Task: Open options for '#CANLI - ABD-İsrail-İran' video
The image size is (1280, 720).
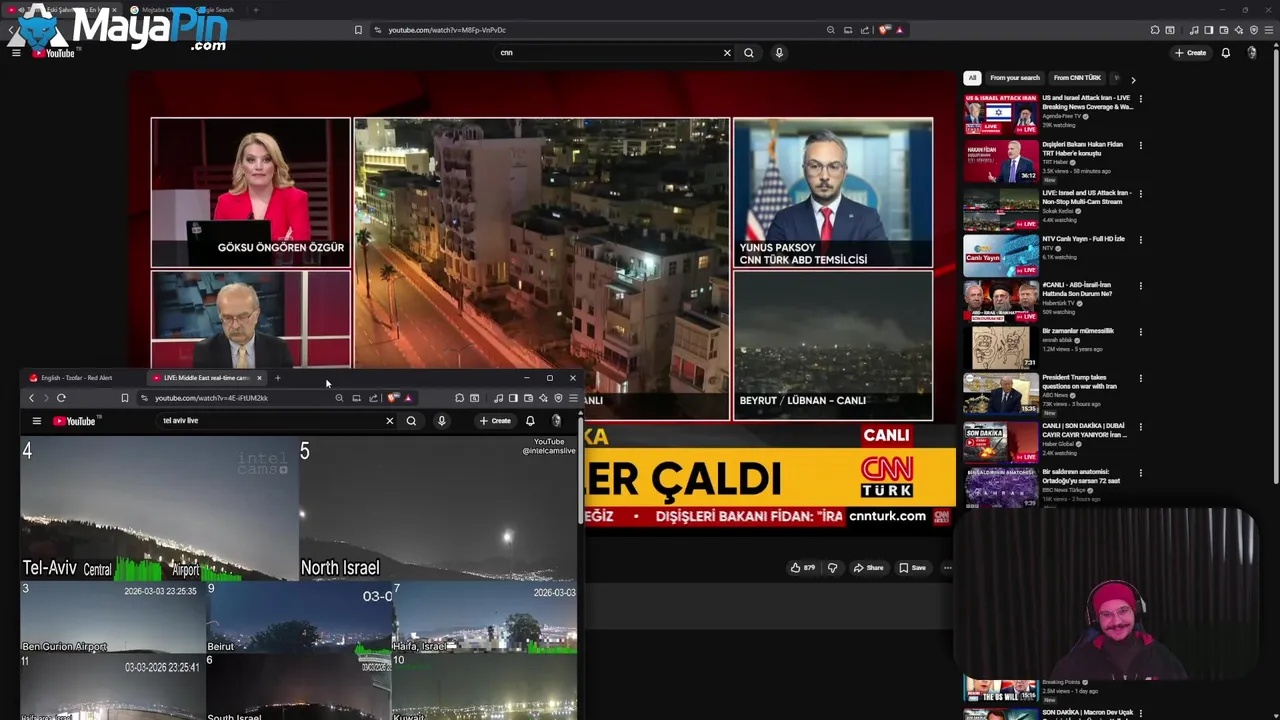Action: coord(1140,286)
